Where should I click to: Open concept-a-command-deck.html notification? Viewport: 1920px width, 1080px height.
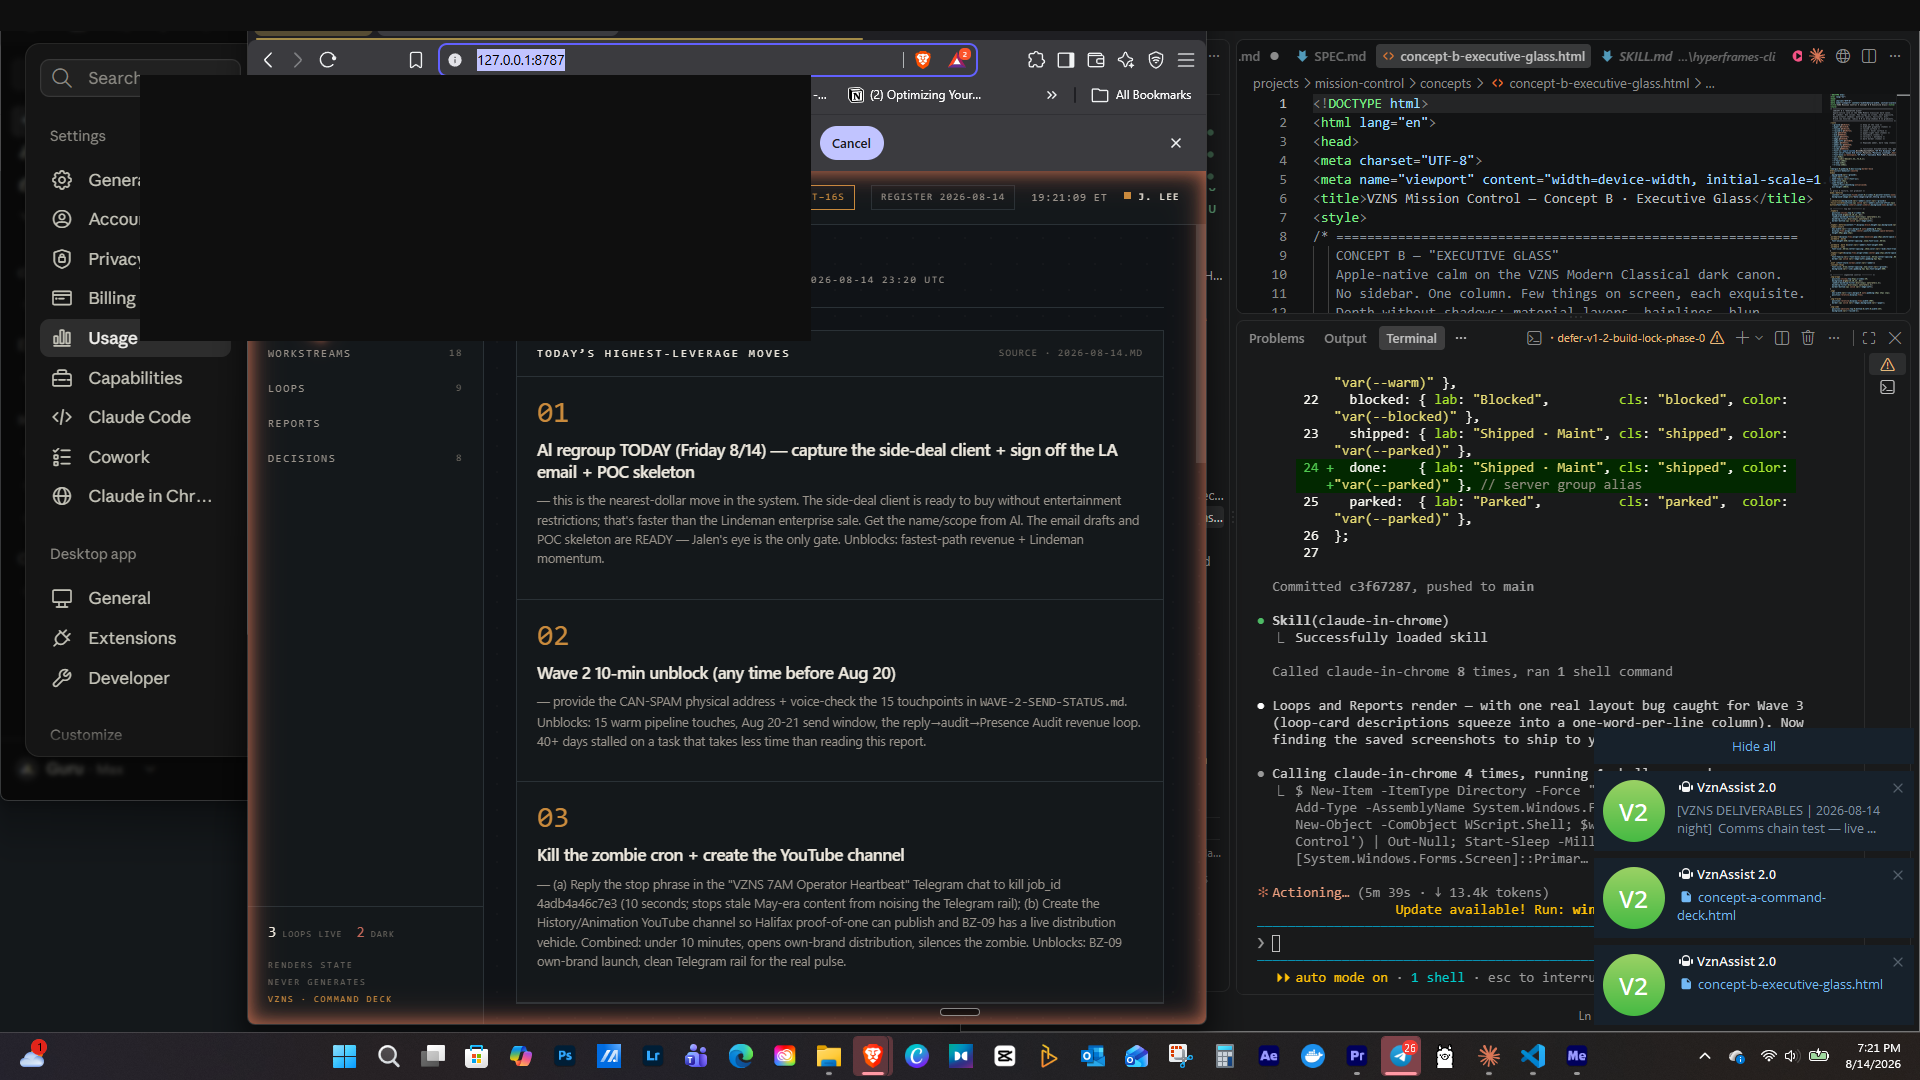point(1753,898)
